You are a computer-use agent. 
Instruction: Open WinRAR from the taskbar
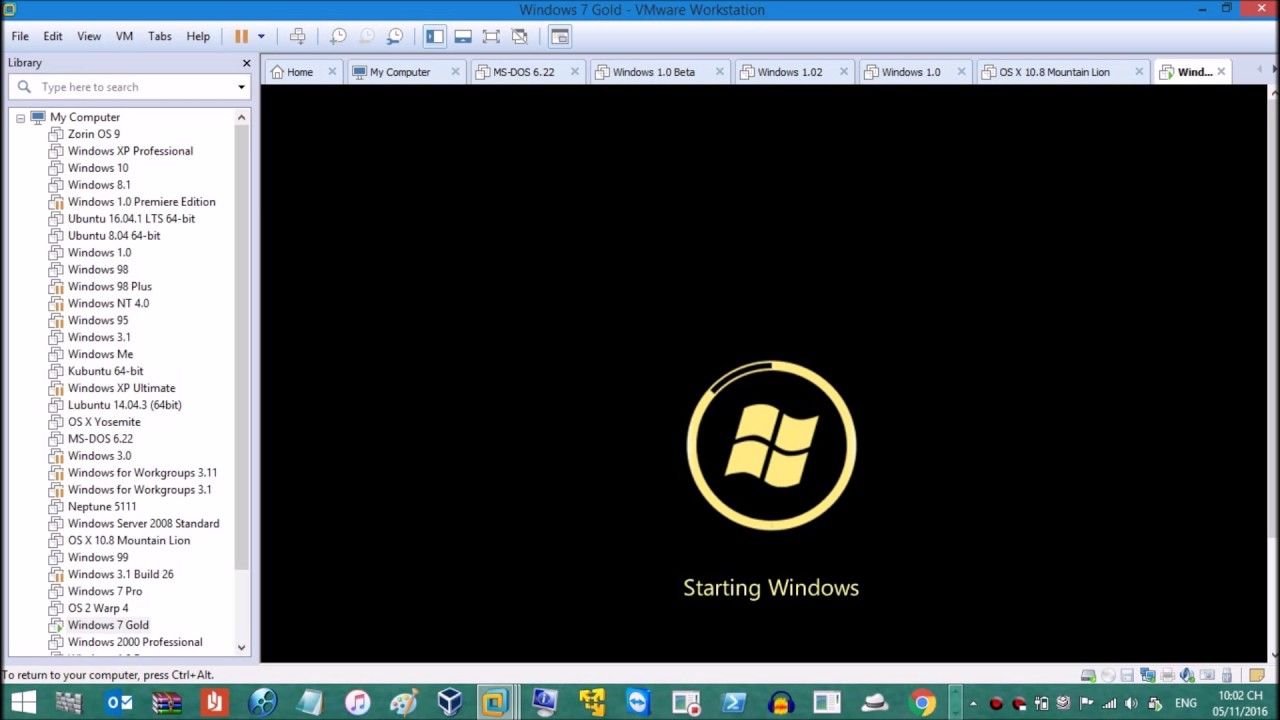coord(167,702)
